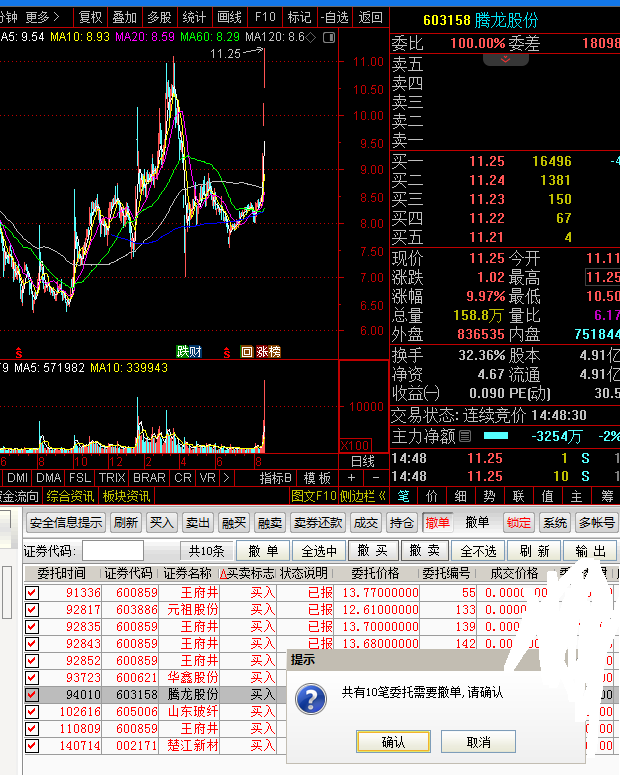Open 板块资讯 tab
620x775 pixels.
(126, 496)
